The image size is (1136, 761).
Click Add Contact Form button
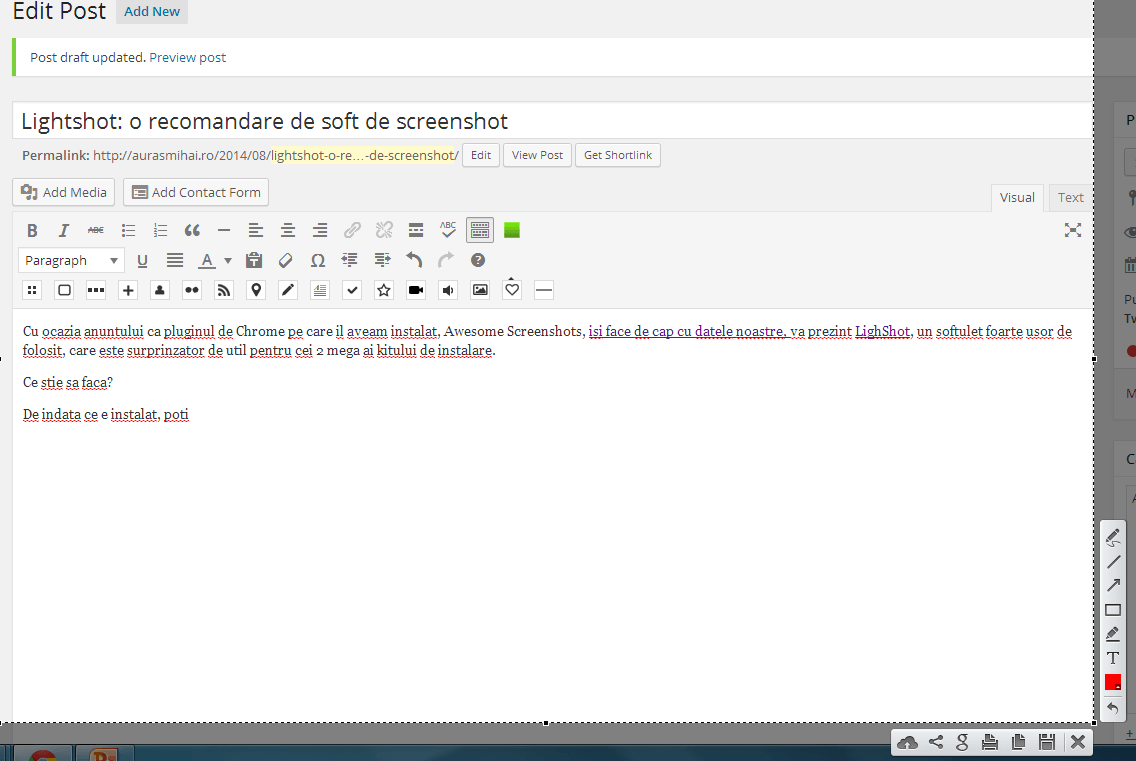pyautogui.click(x=196, y=192)
